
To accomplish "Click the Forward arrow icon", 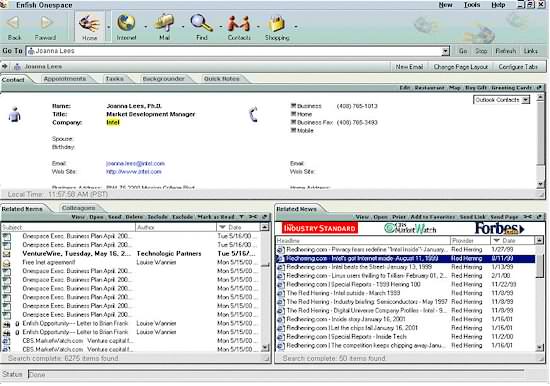I will pyautogui.click(x=46, y=23).
